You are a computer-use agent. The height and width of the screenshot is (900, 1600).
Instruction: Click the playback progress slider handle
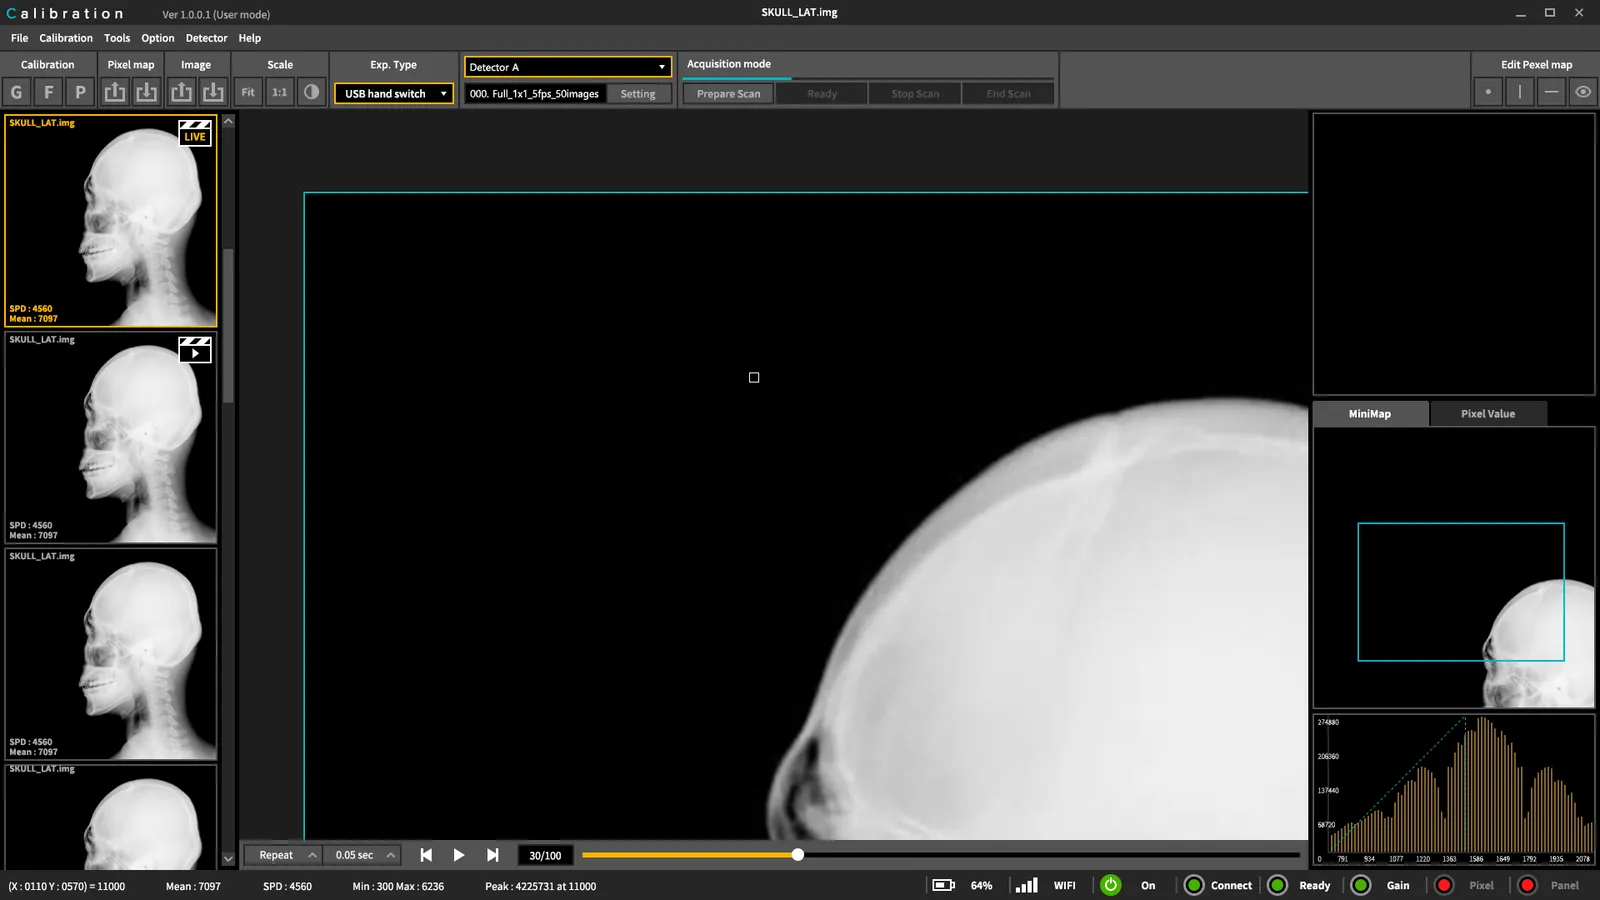[798, 855]
